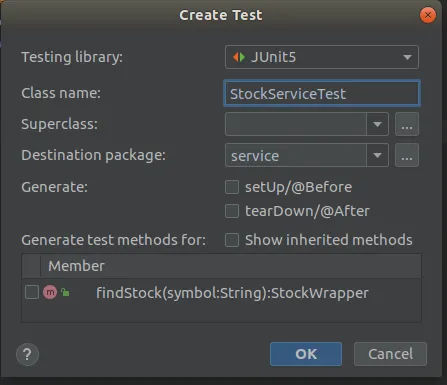The image size is (447, 385).
Task: Confirm with the OK button
Action: [306, 354]
